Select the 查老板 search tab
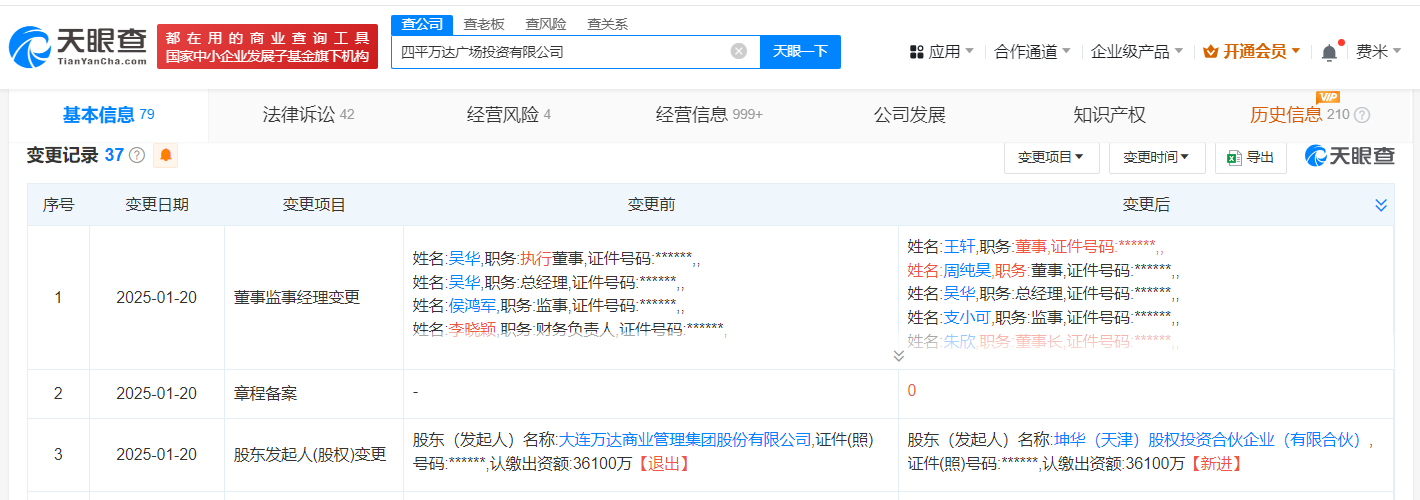 pyautogui.click(x=484, y=24)
